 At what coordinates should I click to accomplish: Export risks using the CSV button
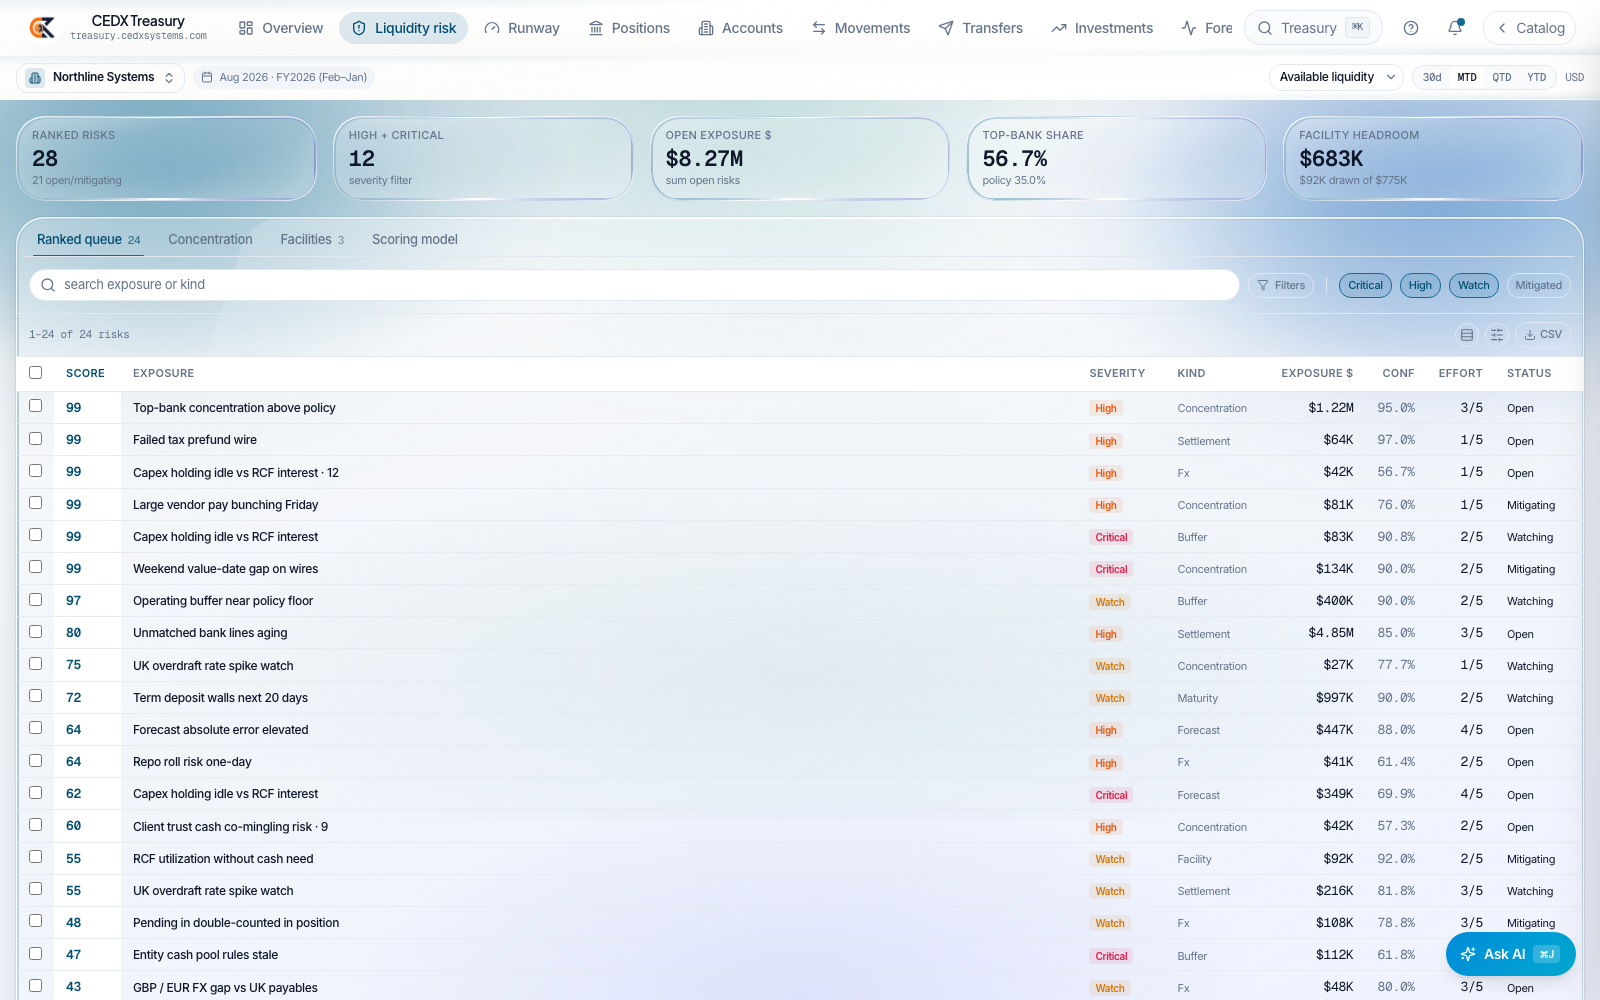pyautogui.click(x=1543, y=335)
